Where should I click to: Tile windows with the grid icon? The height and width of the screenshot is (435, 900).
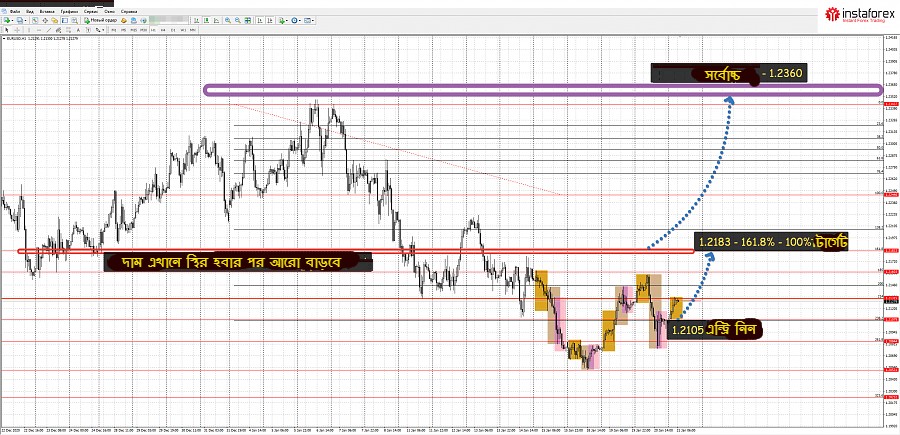coord(247,21)
